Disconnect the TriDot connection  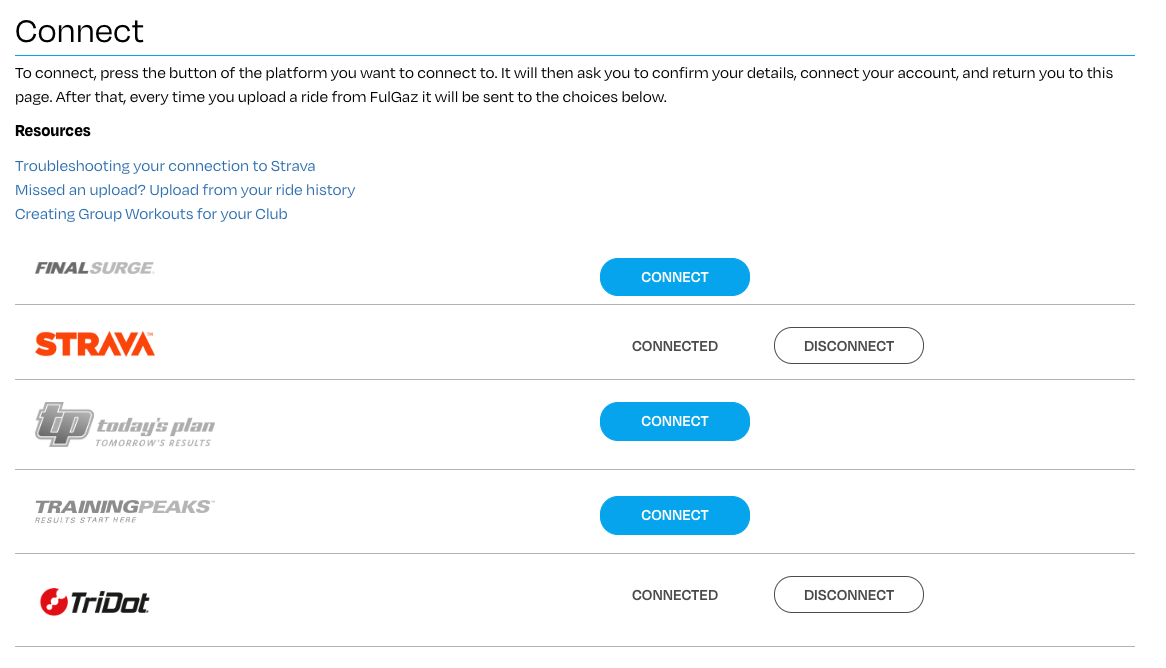[848, 594]
